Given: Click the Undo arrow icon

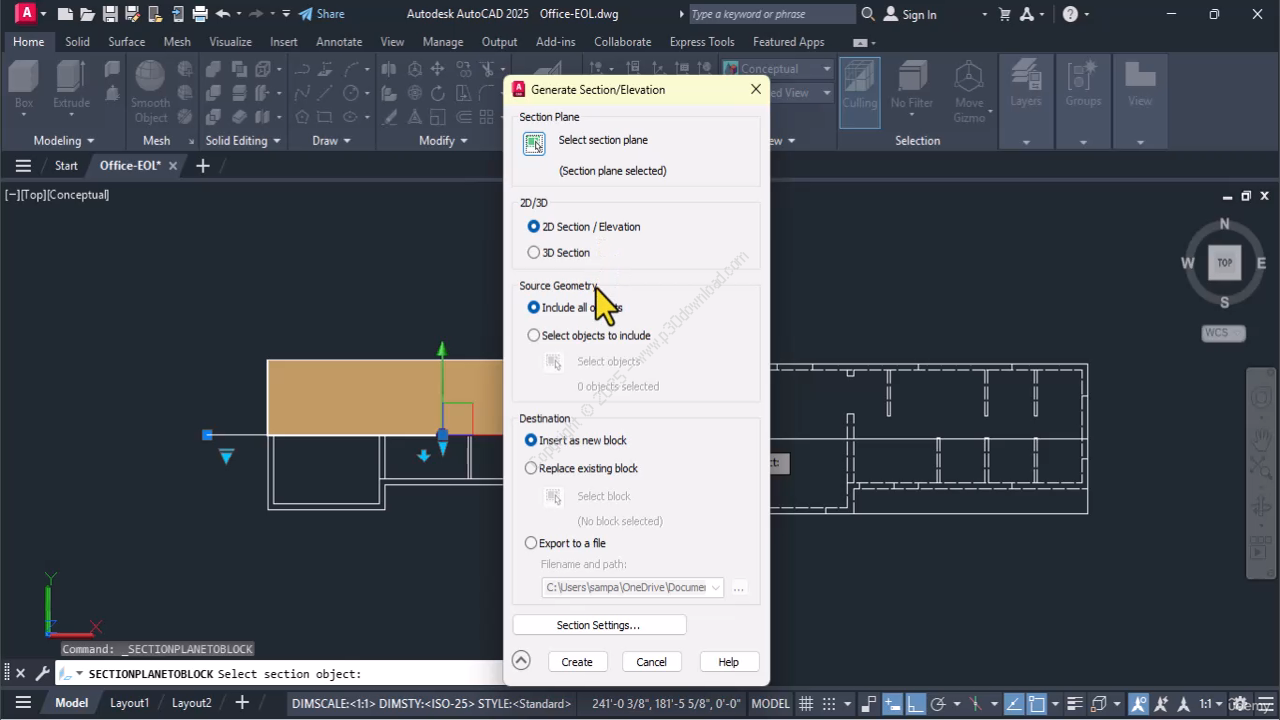Looking at the screenshot, I should [x=223, y=14].
